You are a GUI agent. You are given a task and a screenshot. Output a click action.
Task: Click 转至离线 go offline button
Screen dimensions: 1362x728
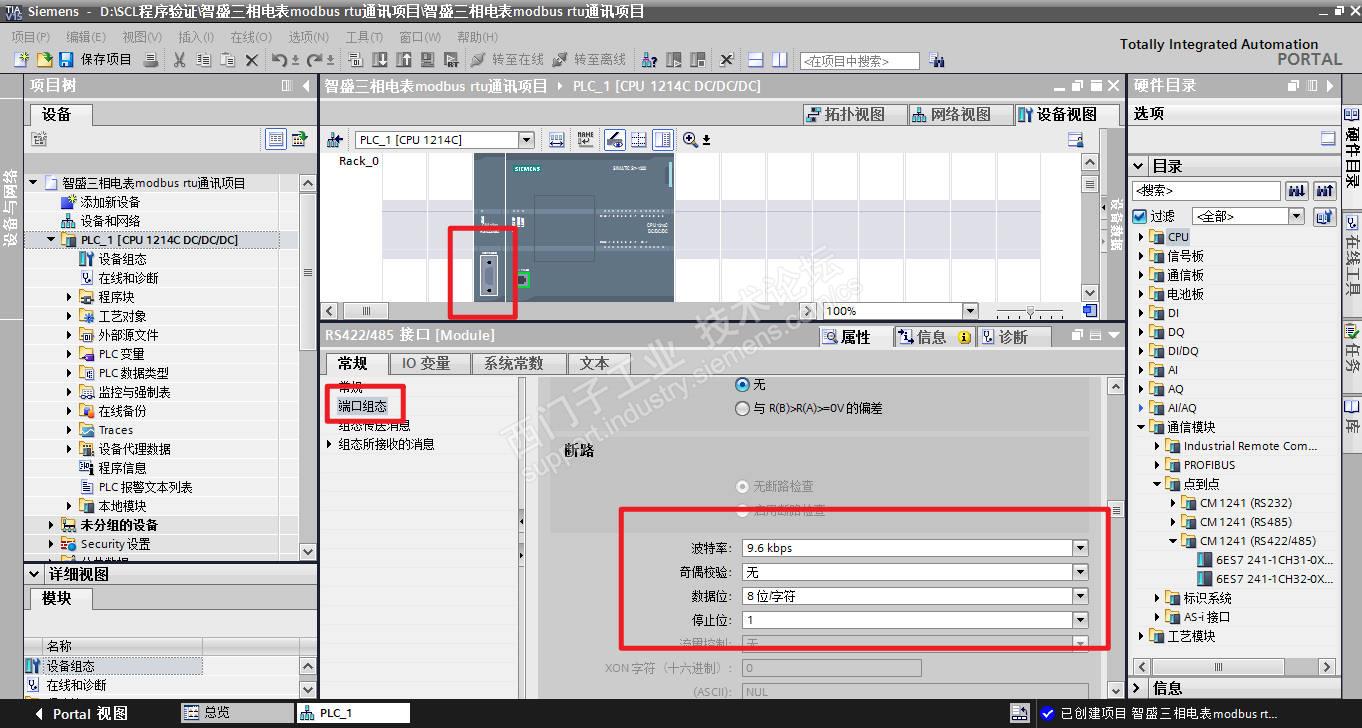pyautogui.click(x=590, y=60)
